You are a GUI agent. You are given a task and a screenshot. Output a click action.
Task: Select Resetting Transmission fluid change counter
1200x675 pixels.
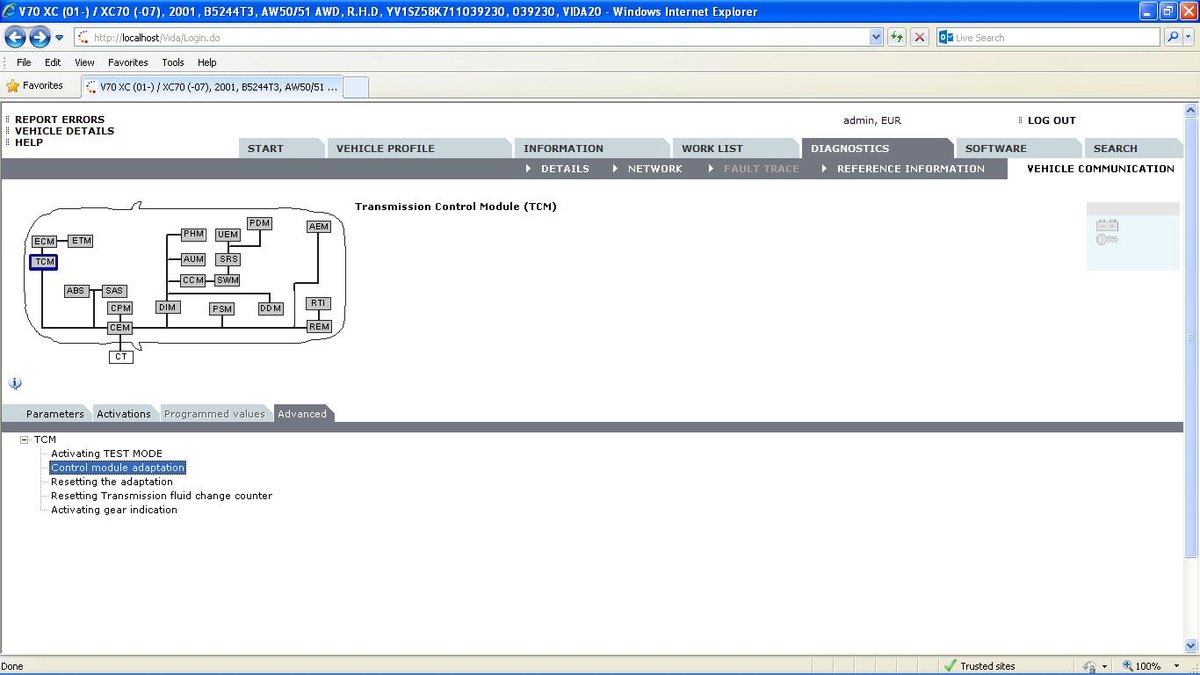(x=161, y=496)
